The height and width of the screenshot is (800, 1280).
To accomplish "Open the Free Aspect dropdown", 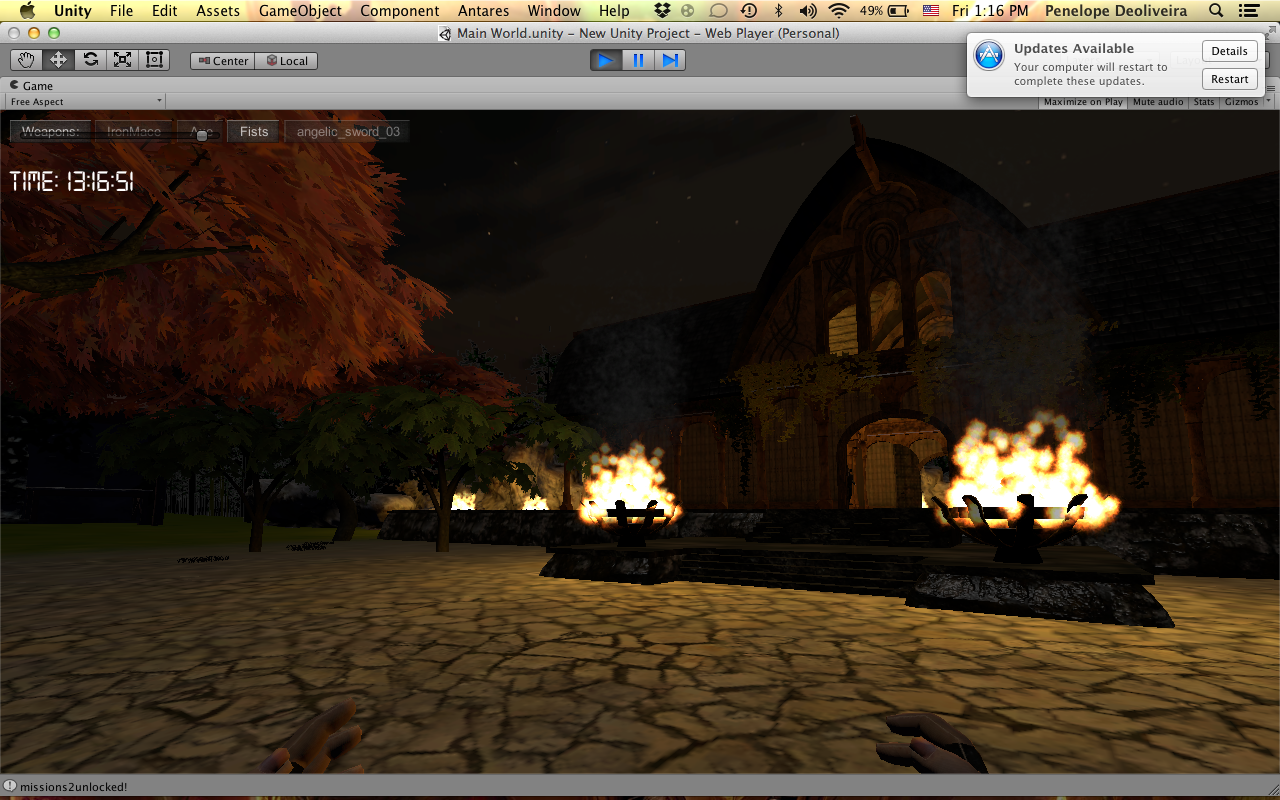I will pyautogui.click(x=86, y=102).
